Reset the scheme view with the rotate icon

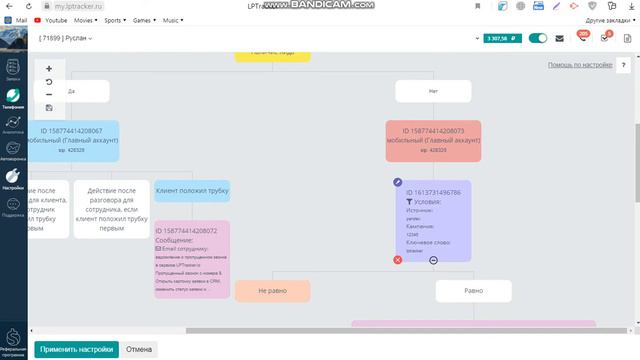[x=49, y=82]
